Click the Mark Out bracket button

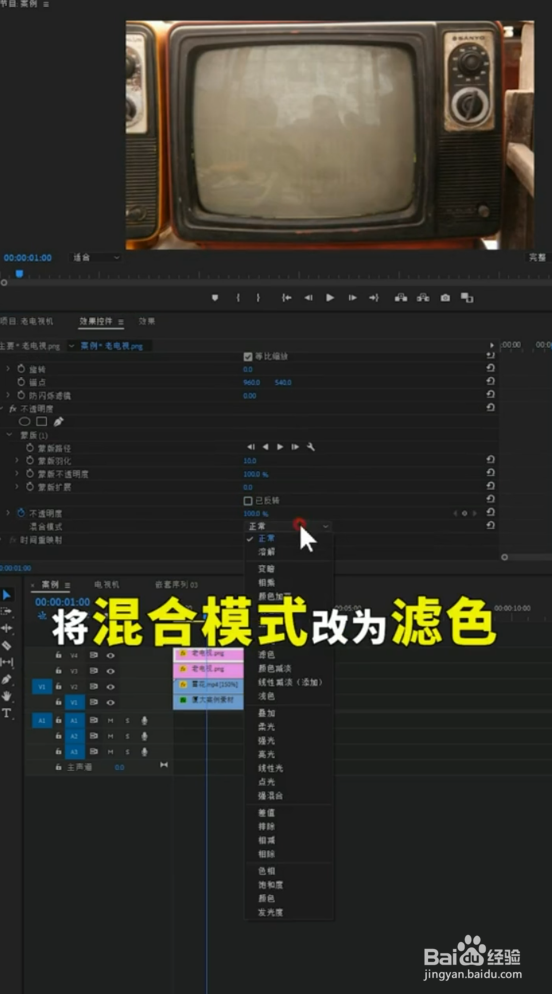click(x=258, y=297)
